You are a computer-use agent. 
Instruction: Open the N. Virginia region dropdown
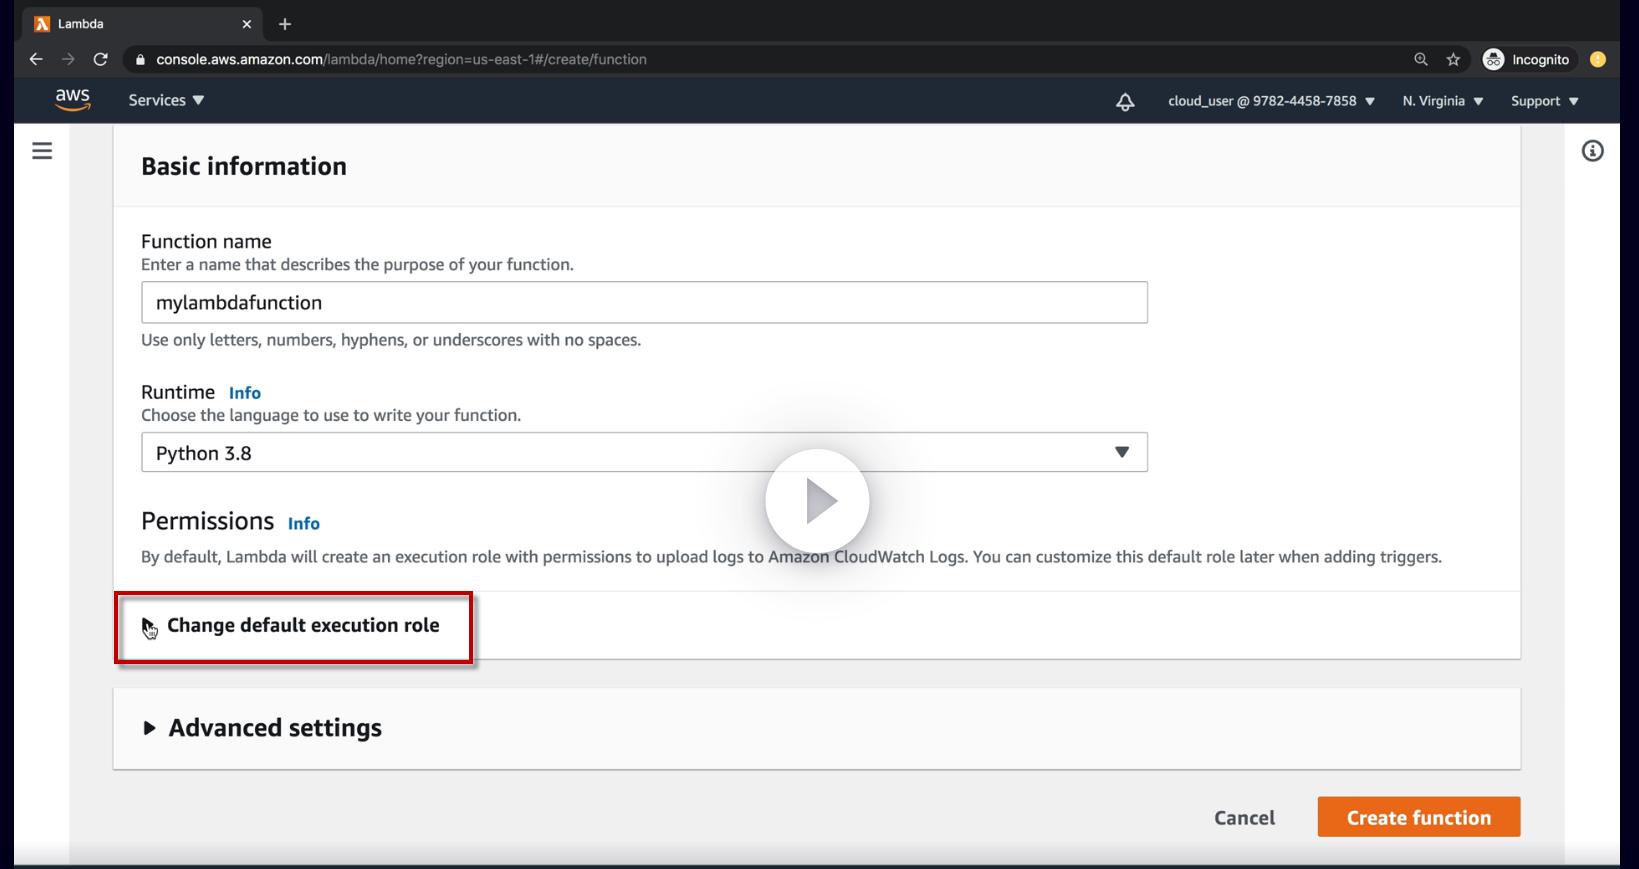point(1443,101)
